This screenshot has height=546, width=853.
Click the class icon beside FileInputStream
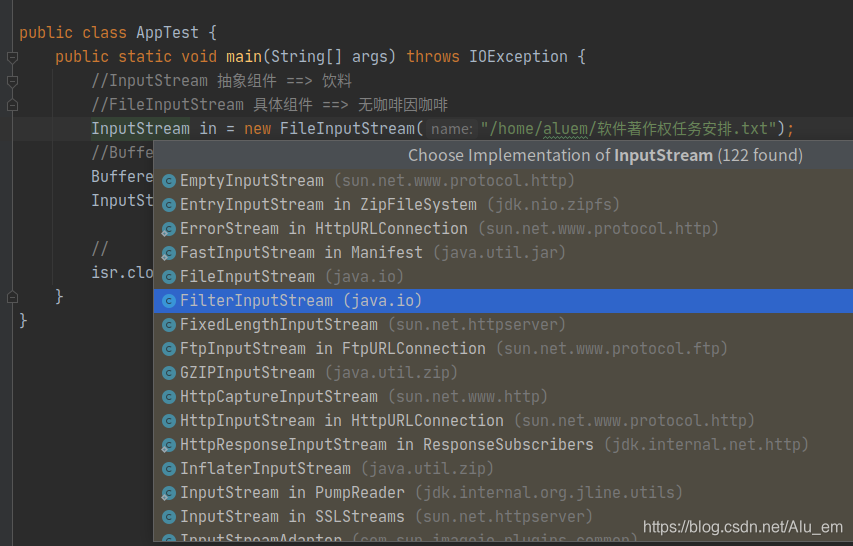(x=169, y=277)
